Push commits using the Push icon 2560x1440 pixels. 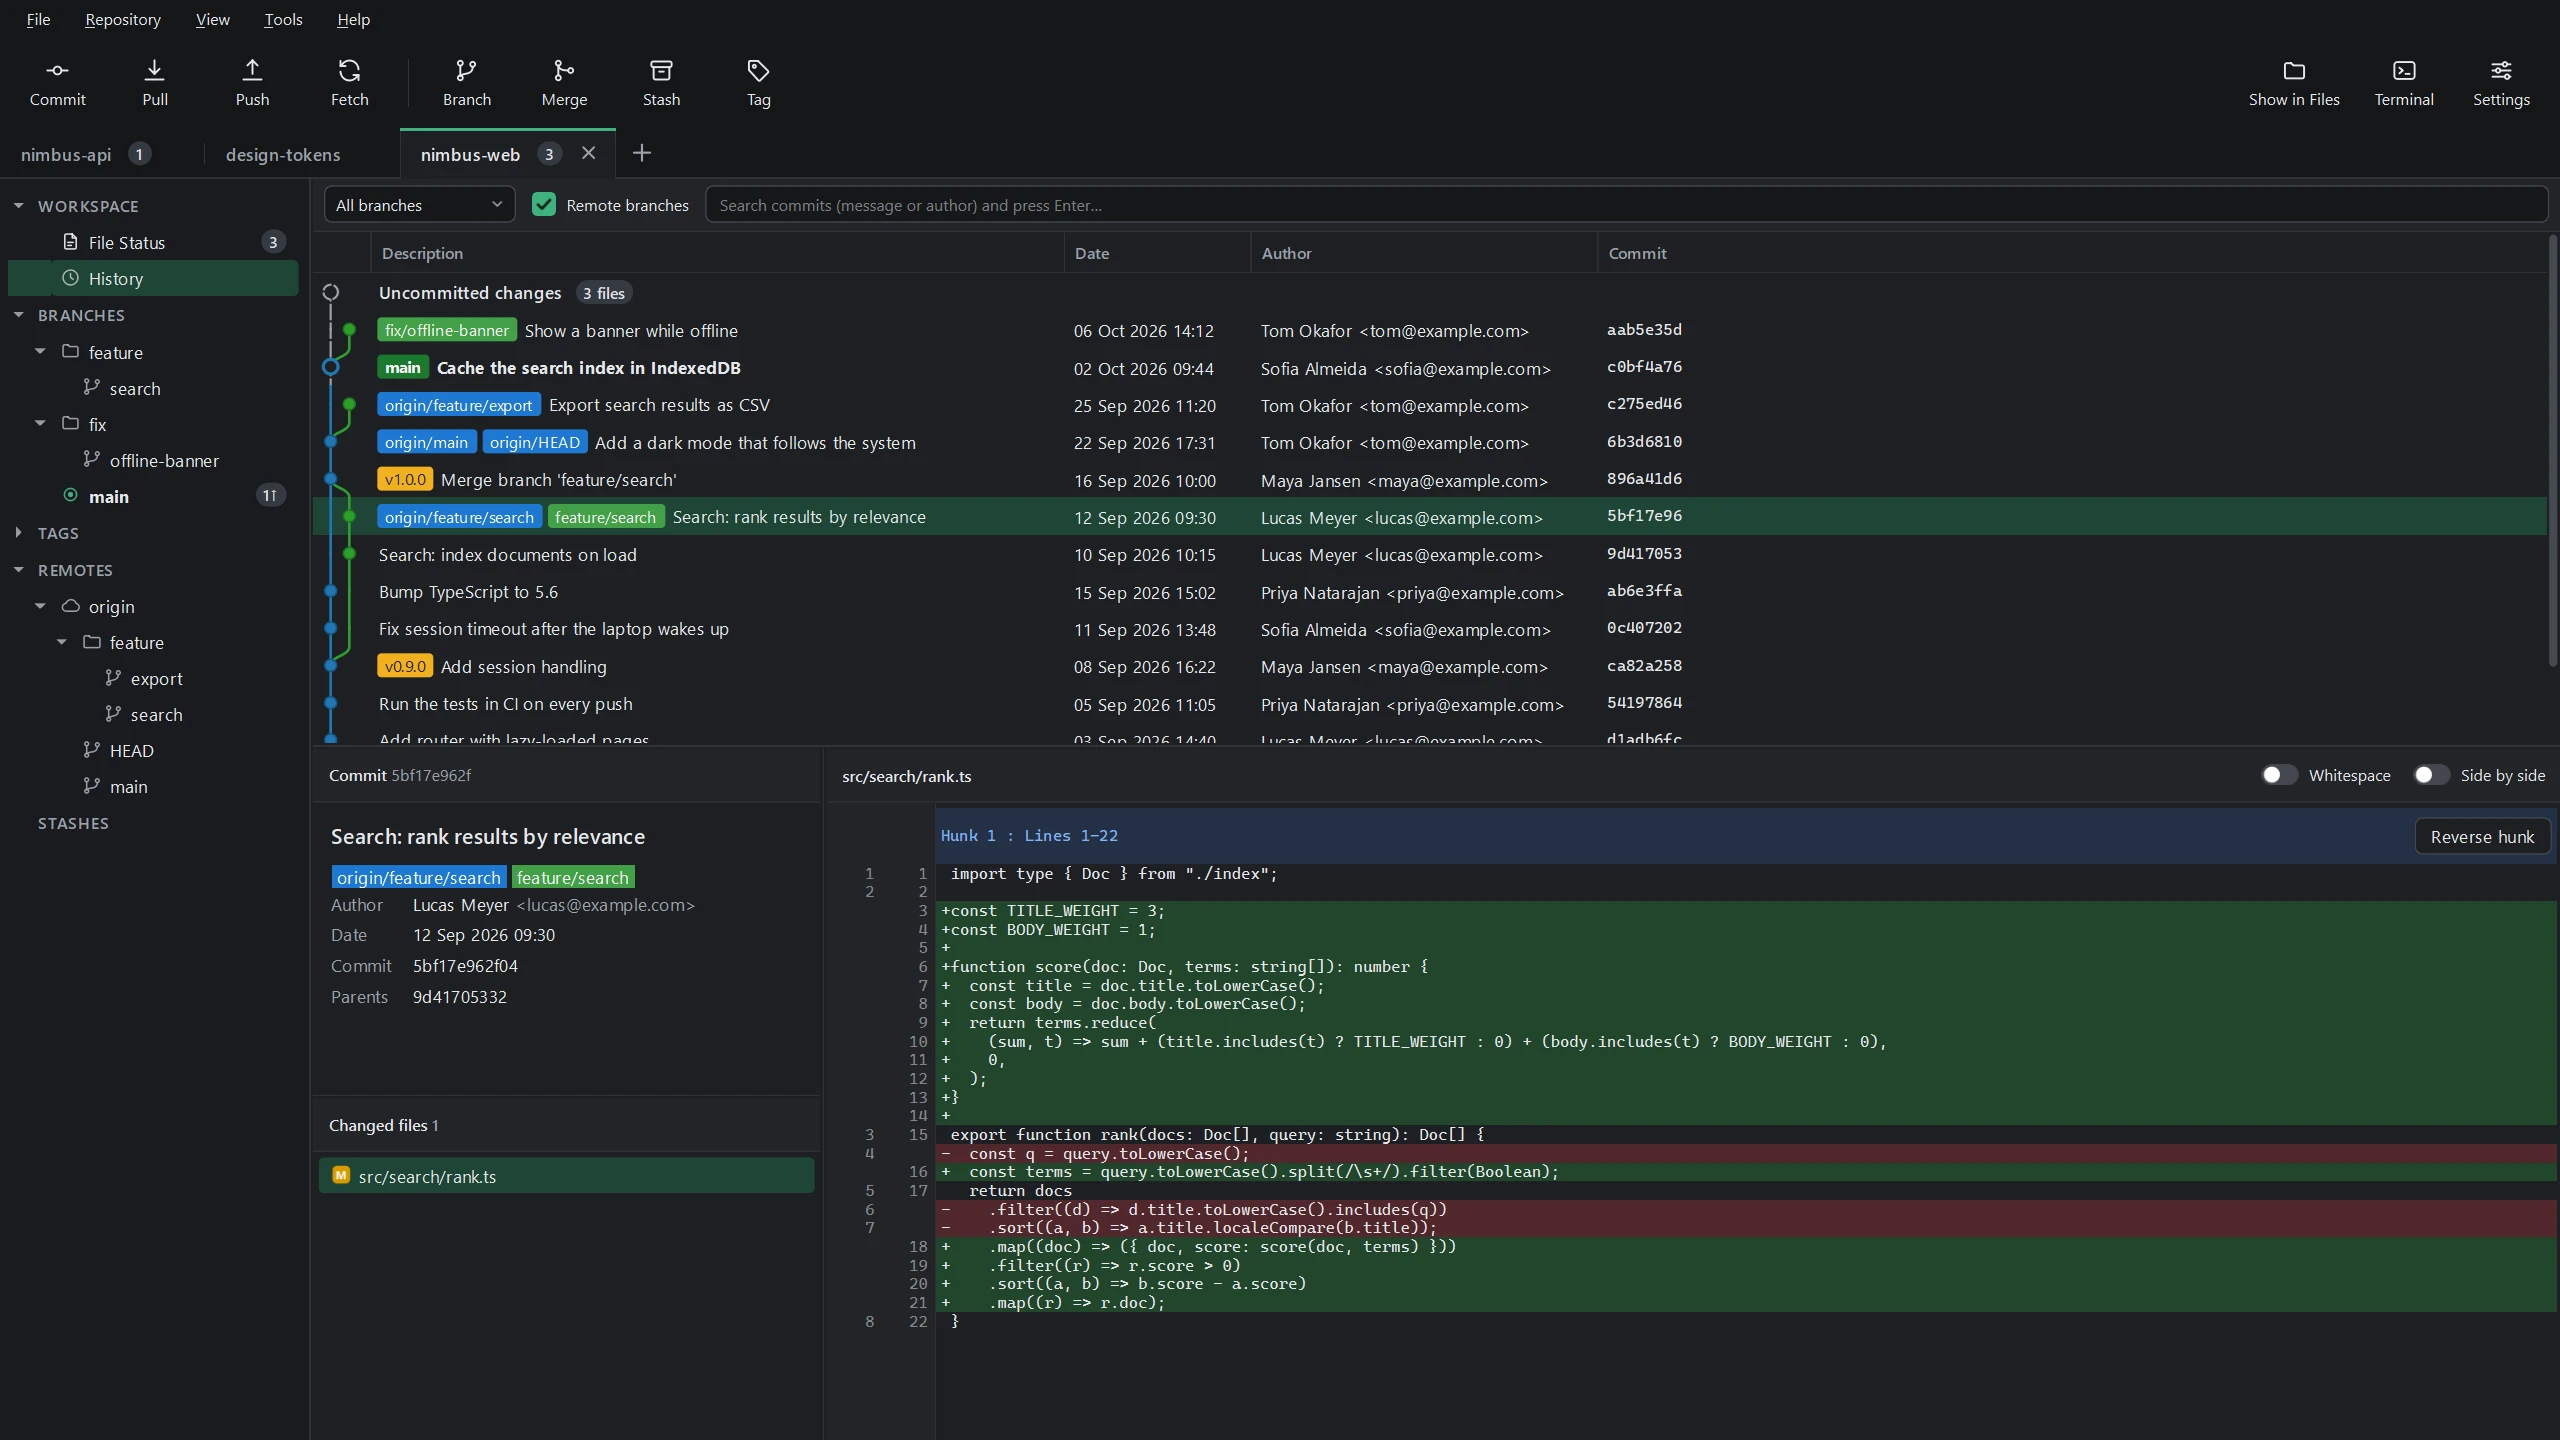tap(252, 83)
